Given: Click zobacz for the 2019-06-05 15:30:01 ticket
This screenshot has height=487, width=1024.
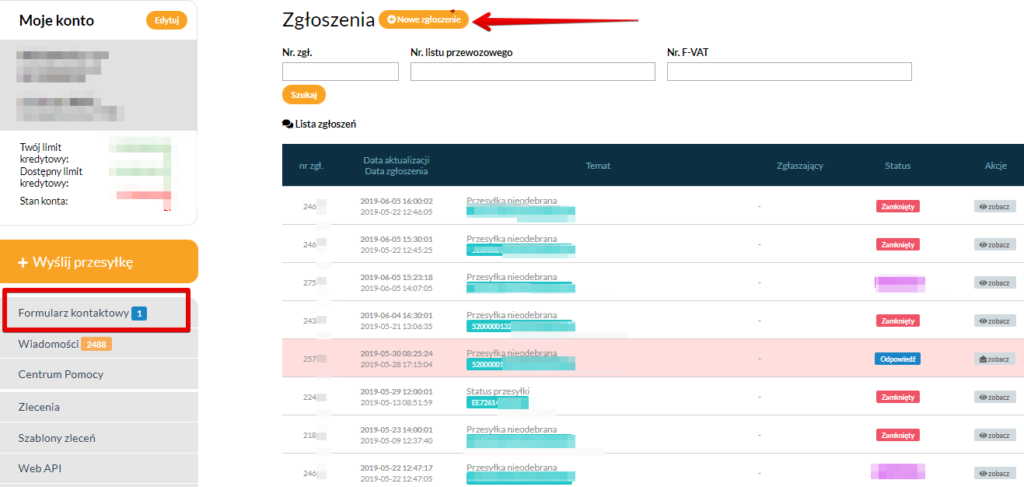Looking at the screenshot, I should pos(994,244).
